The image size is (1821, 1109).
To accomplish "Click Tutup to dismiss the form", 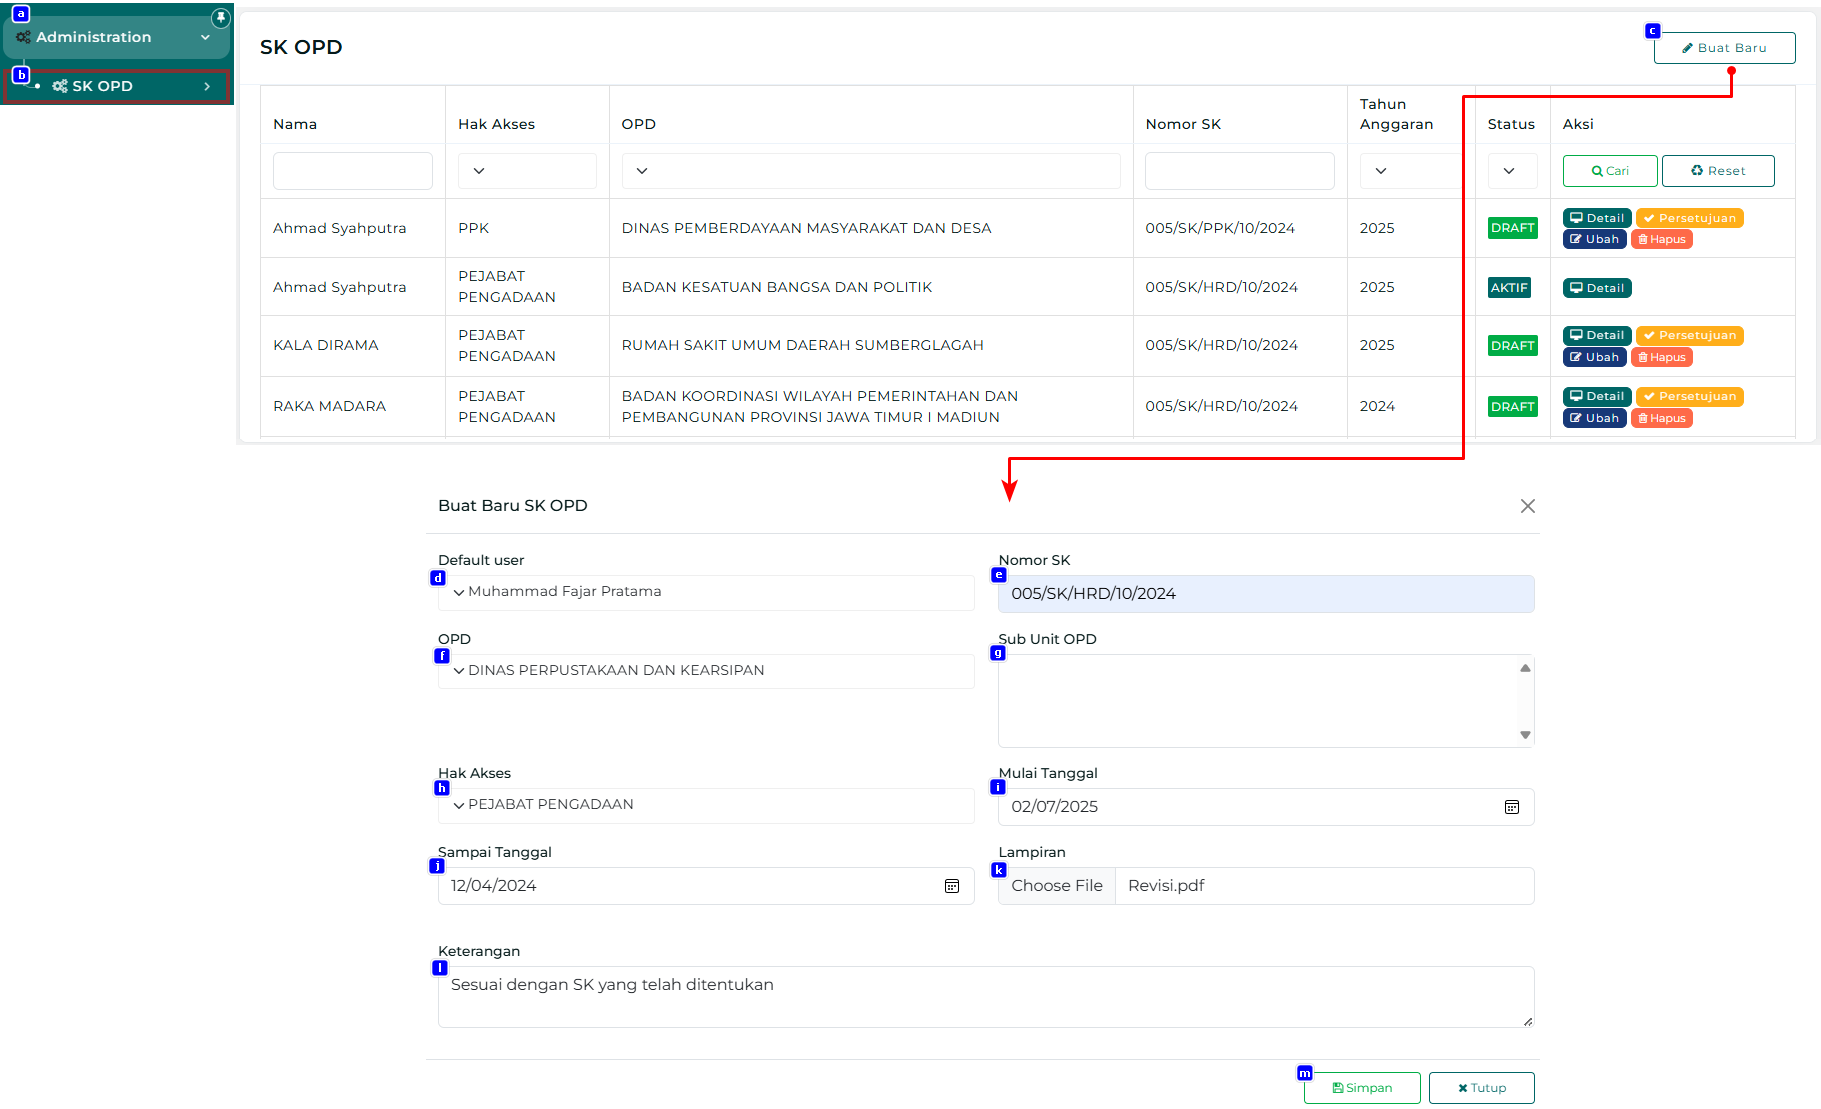I will [x=1481, y=1088].
